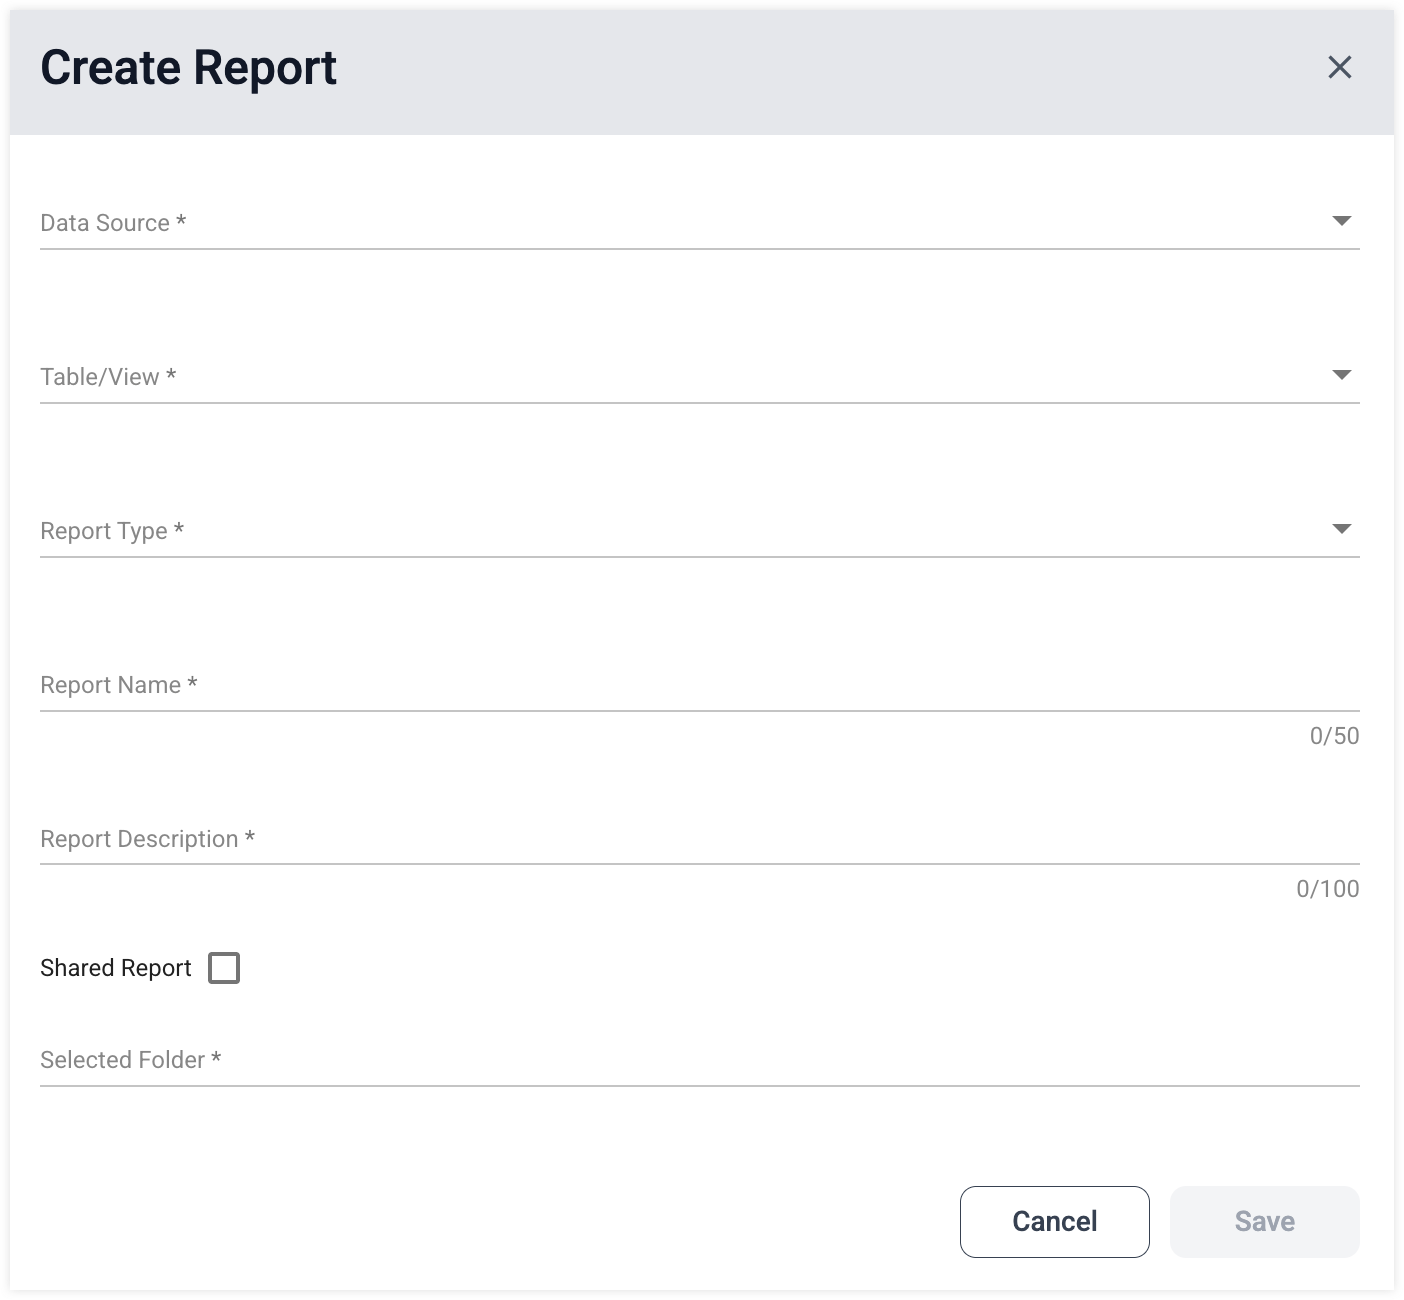This screenshot has width=1404, height=1300.
Task: Focus the Report Description field
Action: pyautogui.click(x=699, y=838)
